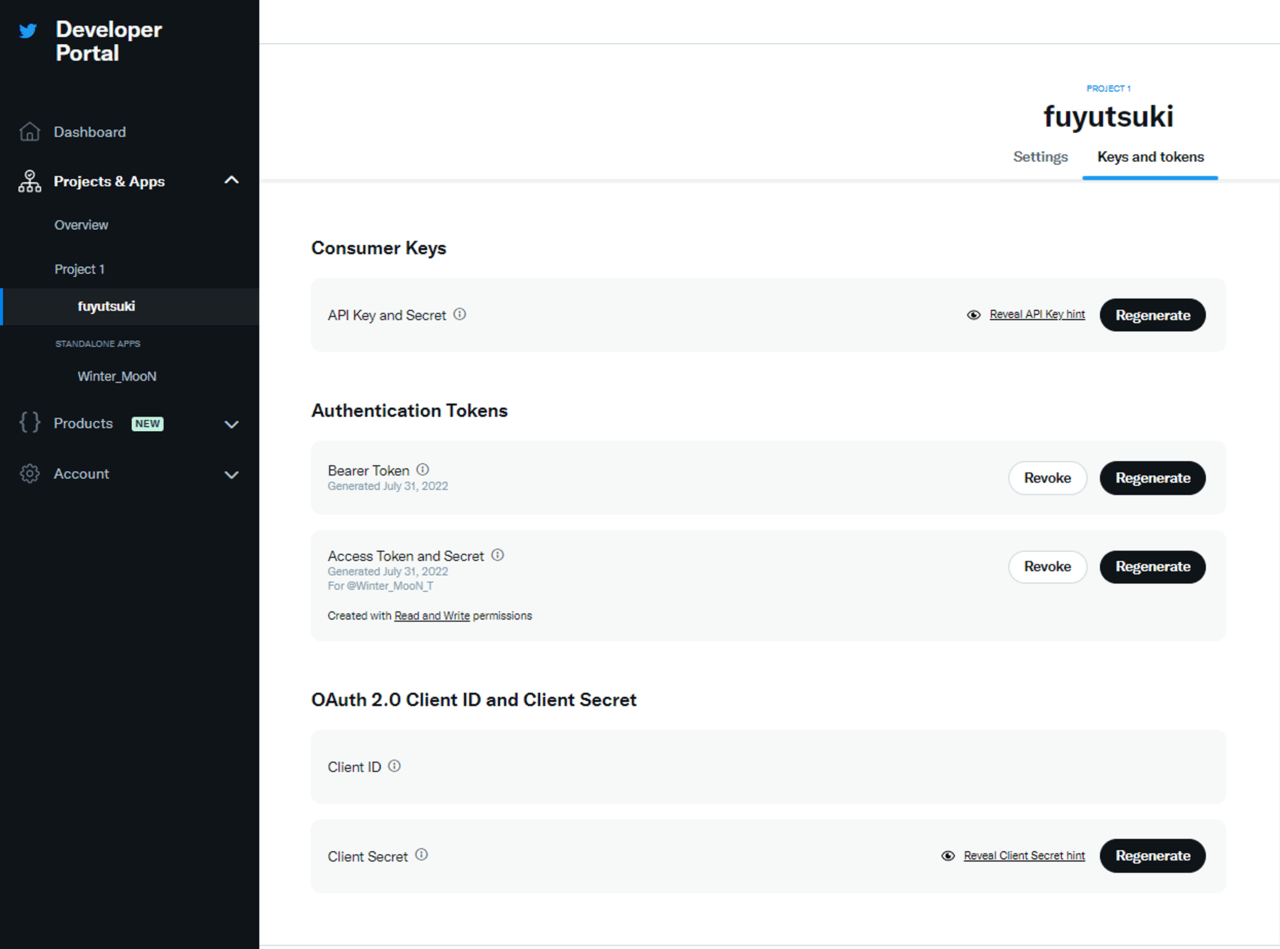
Task: Click info icon beside Bearer Token
Action: [423, 469]
